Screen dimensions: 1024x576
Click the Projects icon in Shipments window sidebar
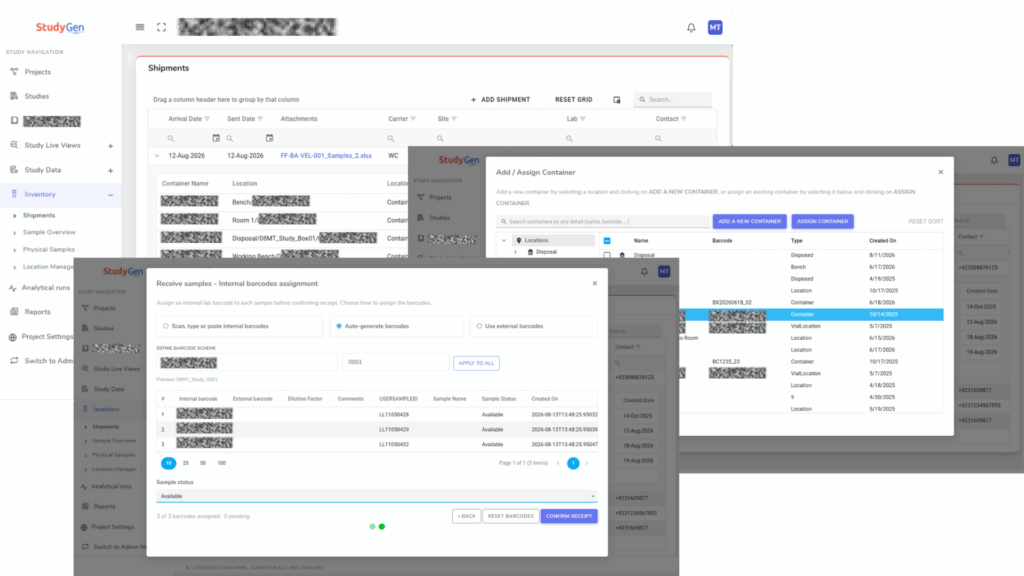coord(14,72)
